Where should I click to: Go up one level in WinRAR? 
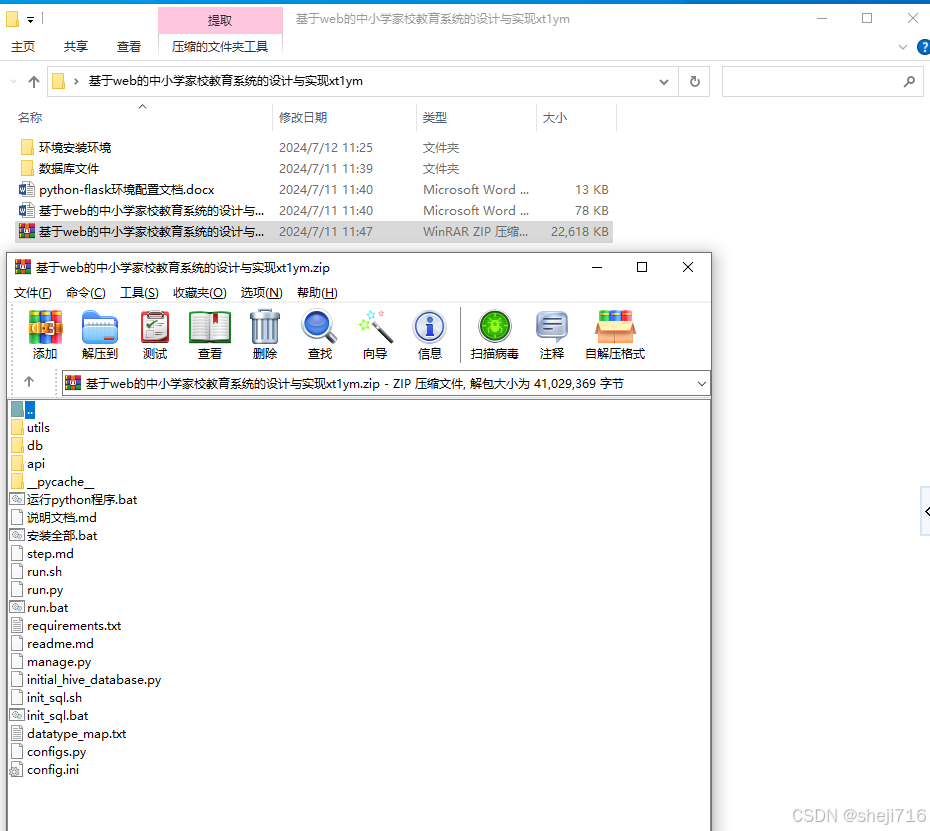[x=29, y=382]
